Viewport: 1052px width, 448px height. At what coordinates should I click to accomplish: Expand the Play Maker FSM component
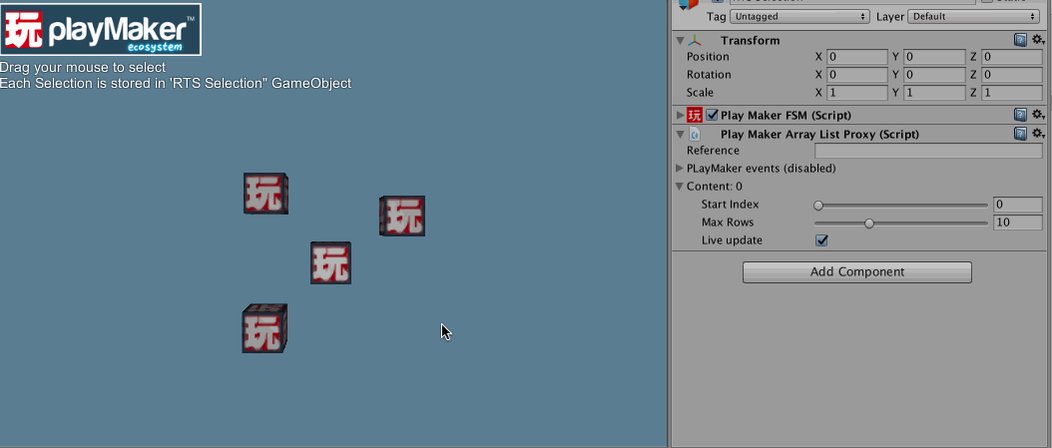point(680,115)
